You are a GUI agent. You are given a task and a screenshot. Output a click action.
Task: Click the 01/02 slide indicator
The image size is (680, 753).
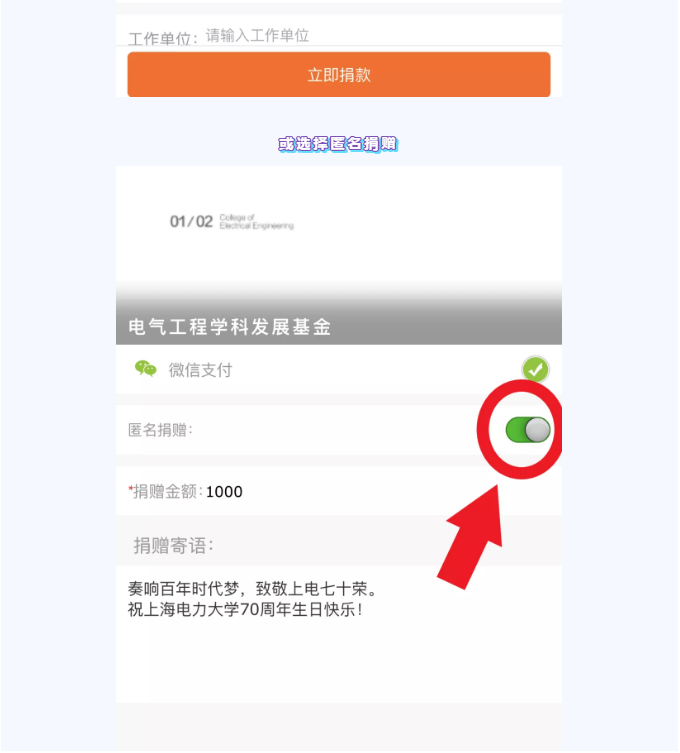pos(191,221)
